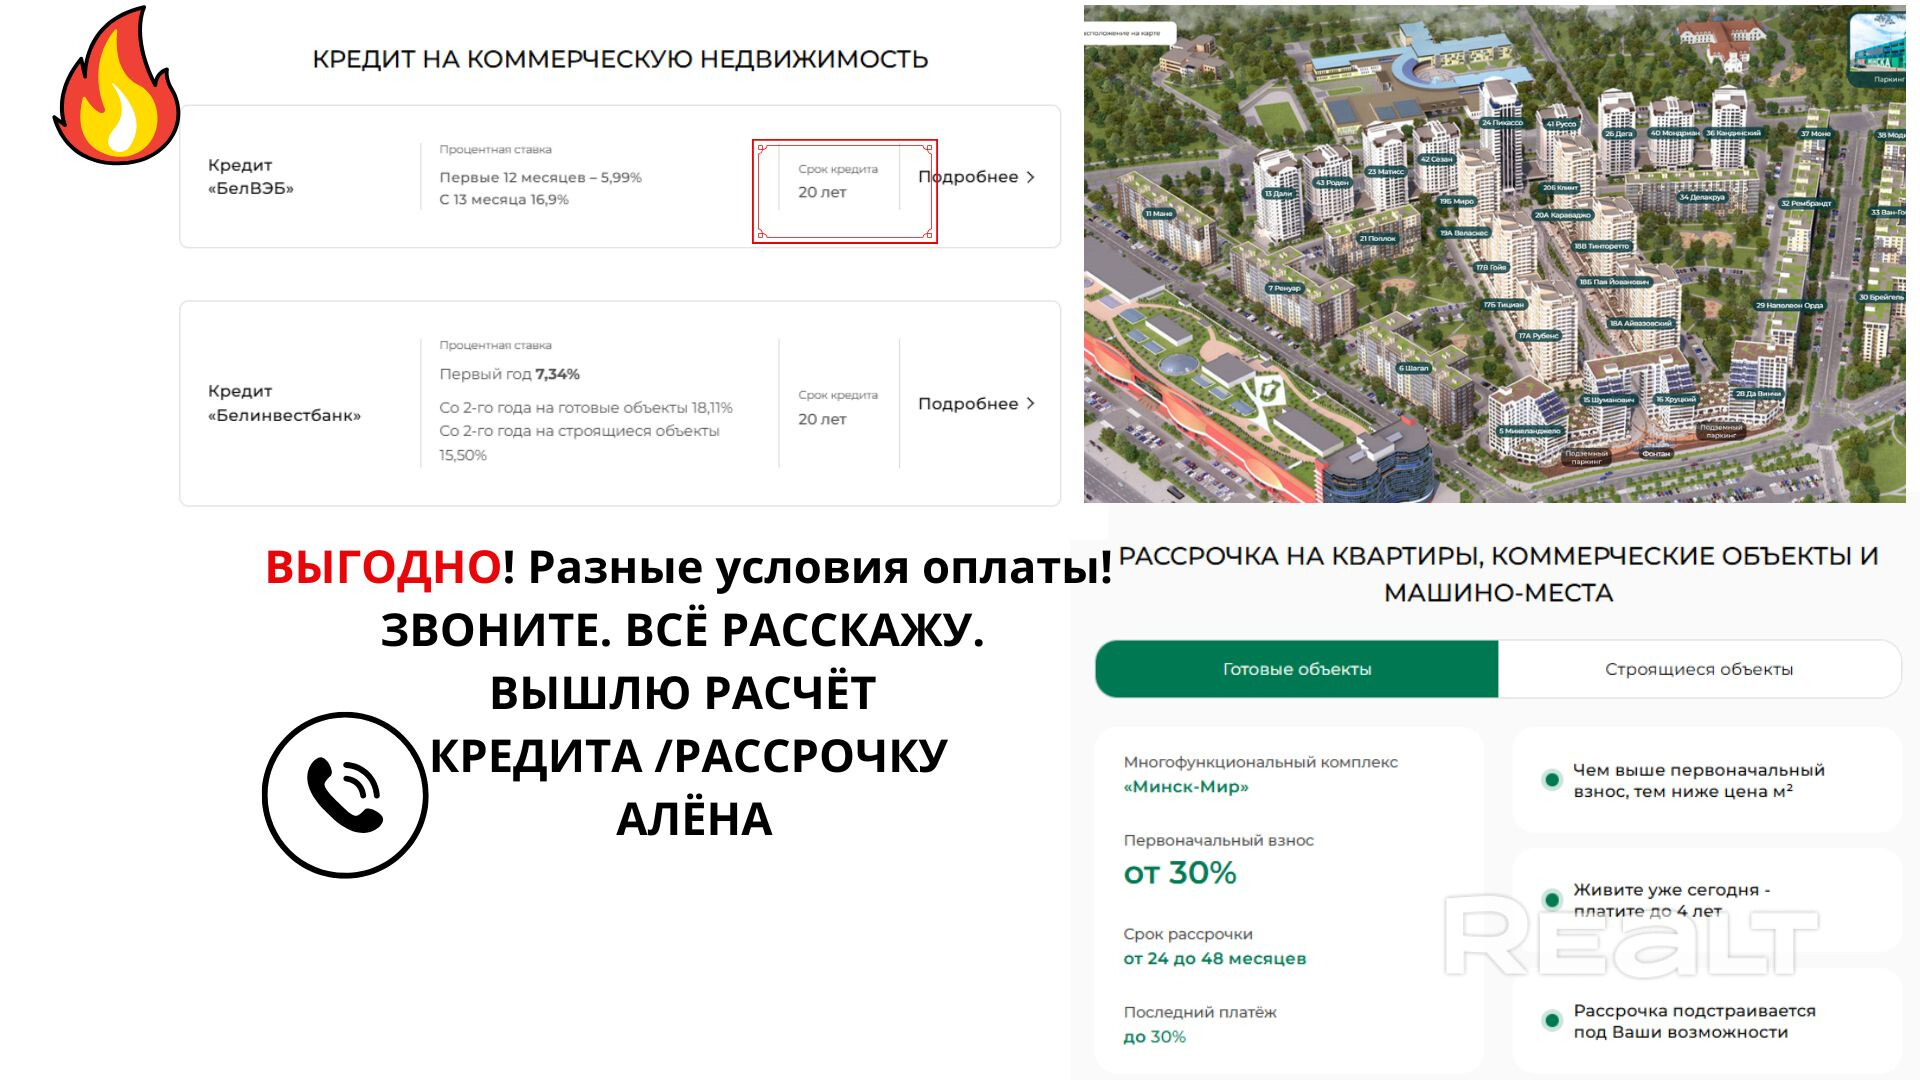1920x1080 pixels.
Task: Click the green bullet beside 'Рассрочка подстраивается'
Action: 1552,1021
